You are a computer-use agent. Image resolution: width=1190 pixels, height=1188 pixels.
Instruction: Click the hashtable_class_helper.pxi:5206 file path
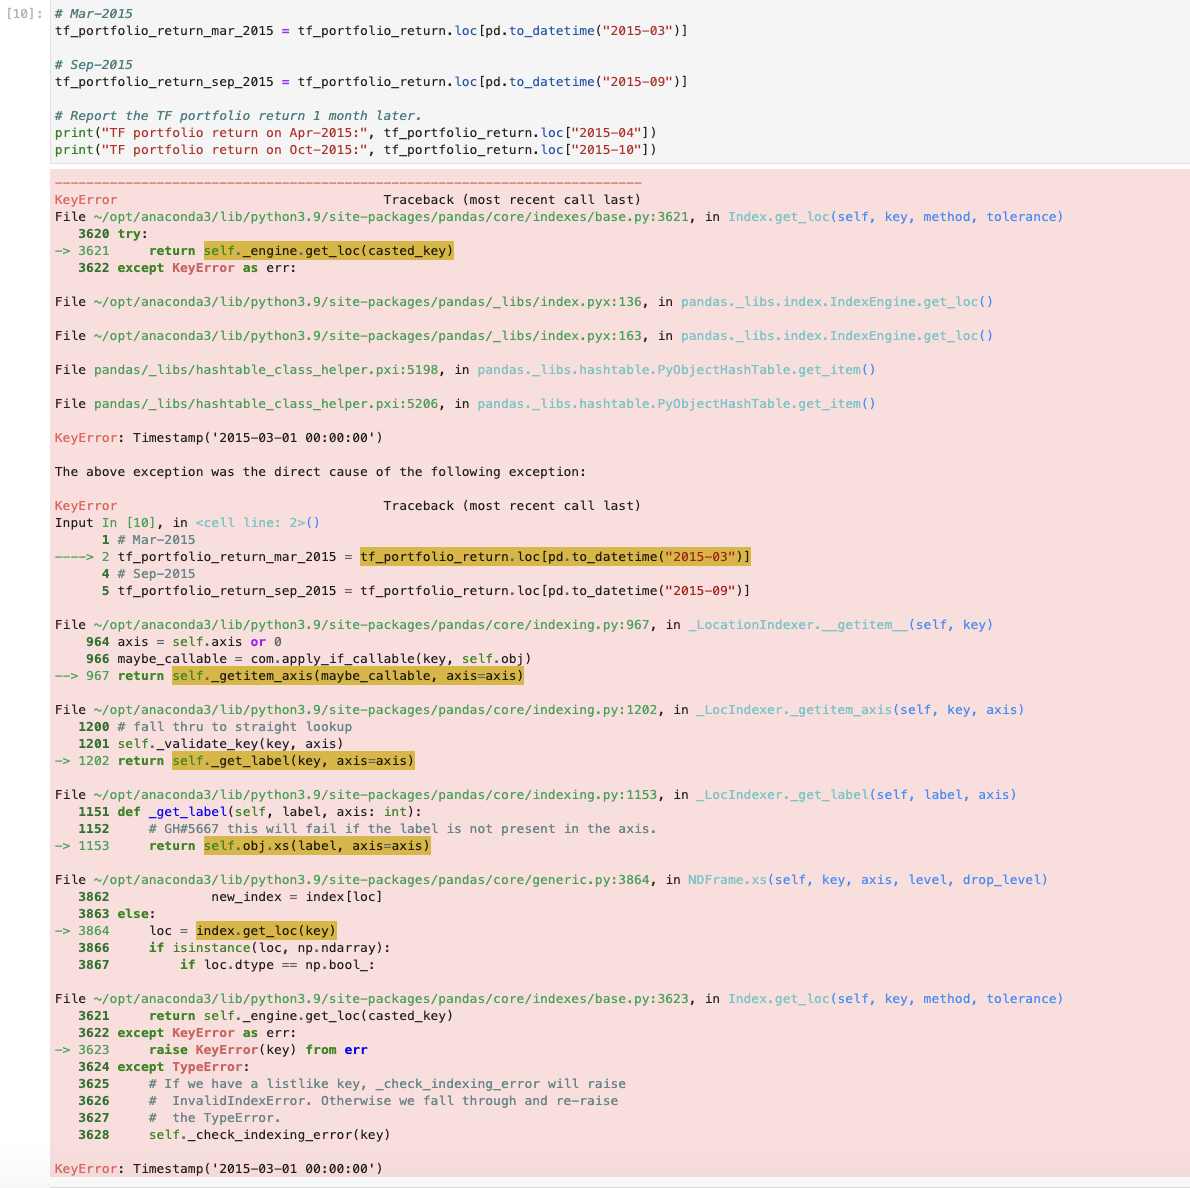266,404
